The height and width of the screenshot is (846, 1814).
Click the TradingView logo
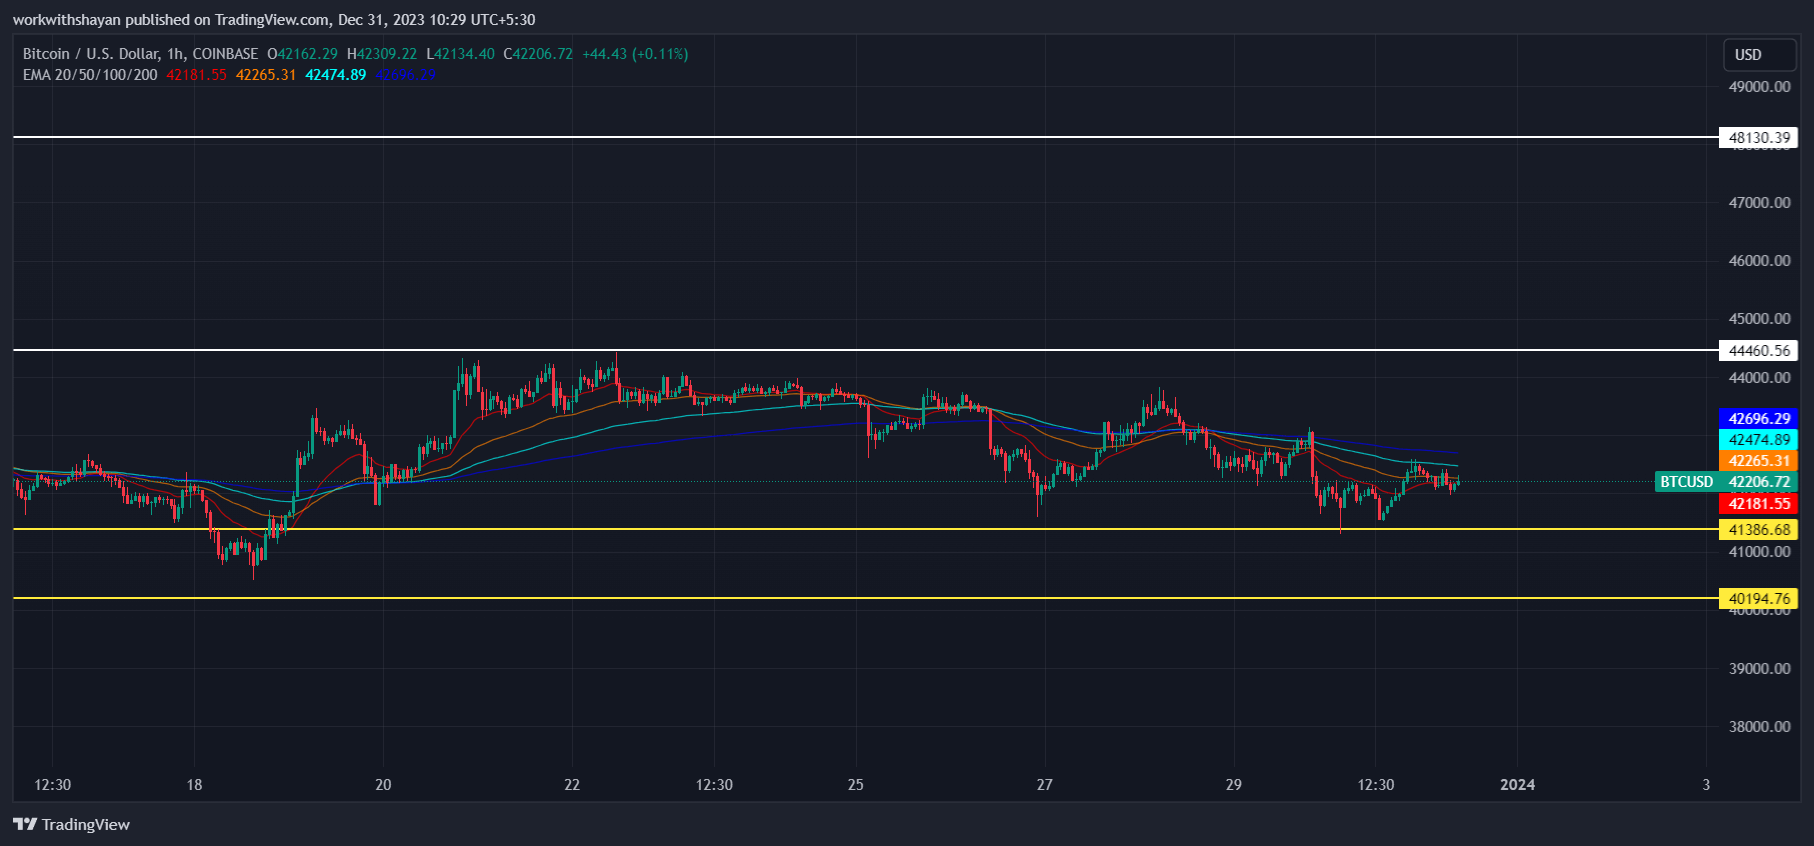coord(72,824)
